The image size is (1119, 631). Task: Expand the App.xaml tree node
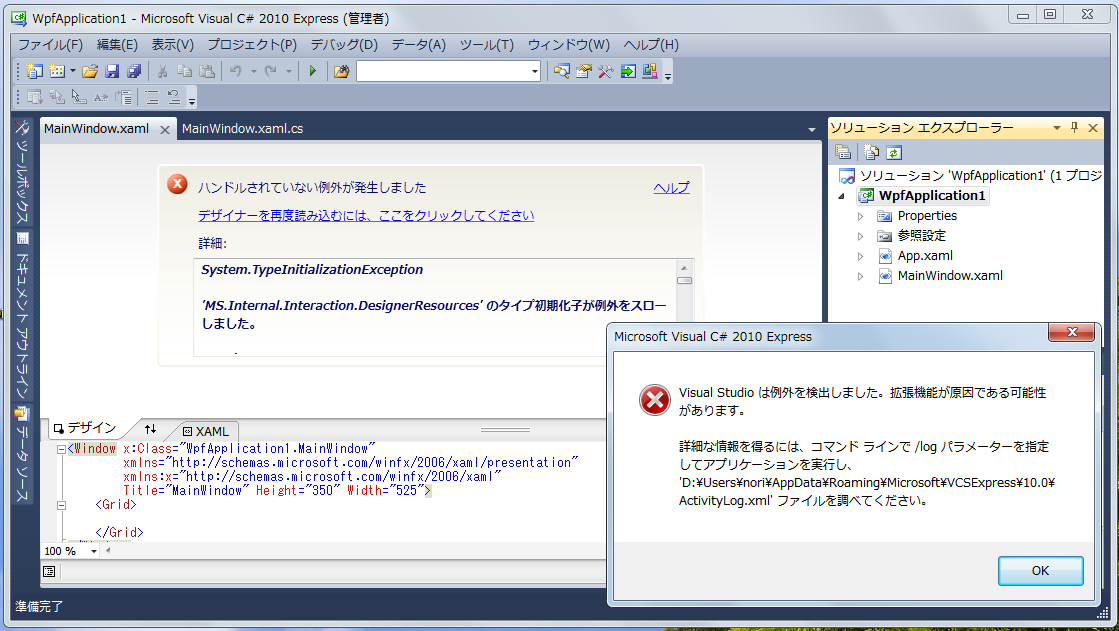click(x=861, y=256)
